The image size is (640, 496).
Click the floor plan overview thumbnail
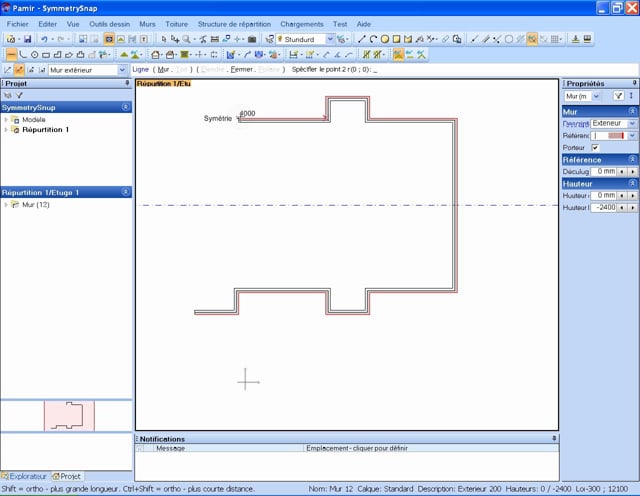pos(69,416)
